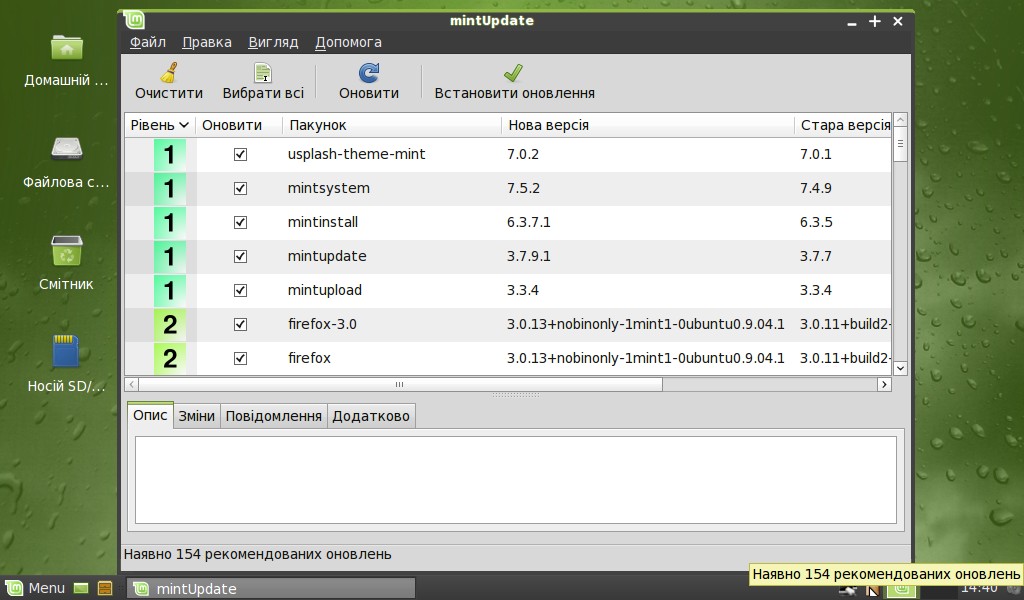Screen dimensions: 1024x600
Task: Click level 2 badge of firefox row
Action: tap(170, 358)
